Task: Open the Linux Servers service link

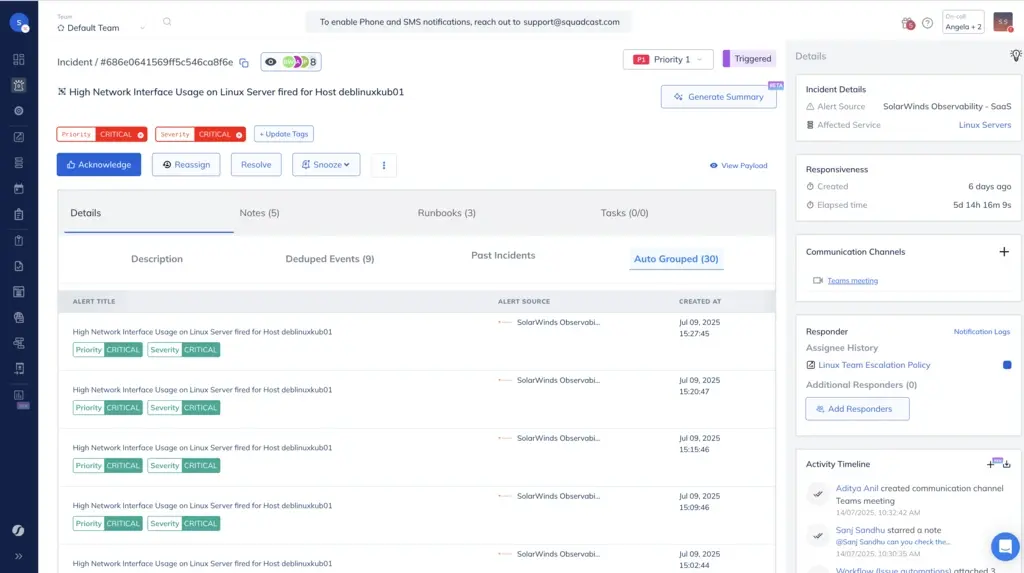Action: pyautogui.click(x=984, y=125)
